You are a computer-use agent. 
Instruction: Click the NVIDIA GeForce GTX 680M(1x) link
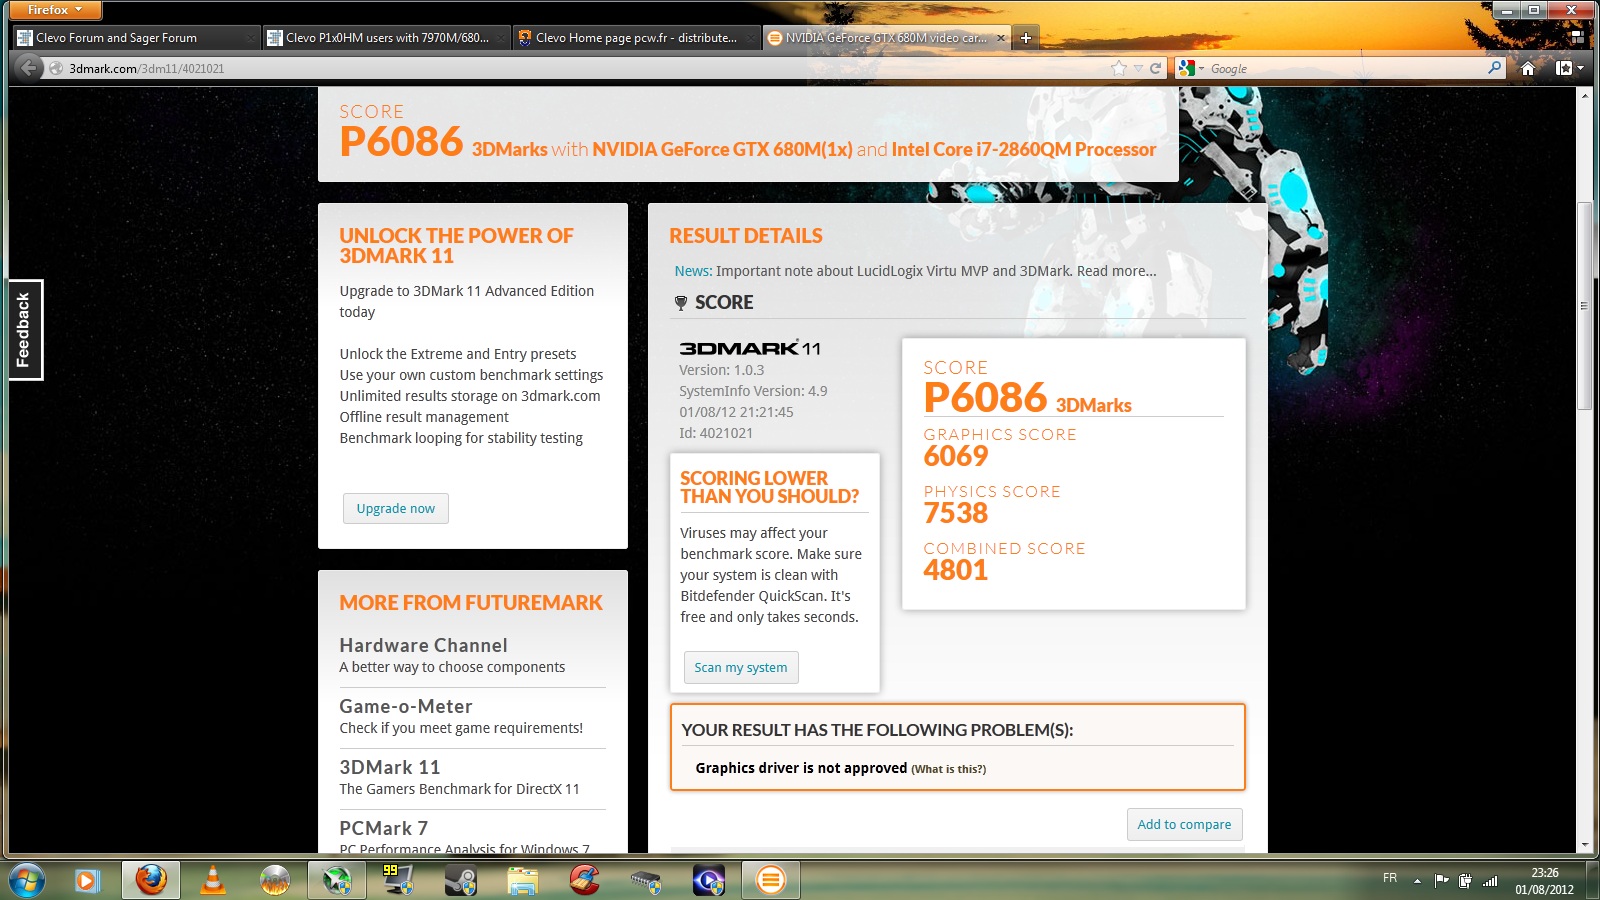[x=722, y=149]
